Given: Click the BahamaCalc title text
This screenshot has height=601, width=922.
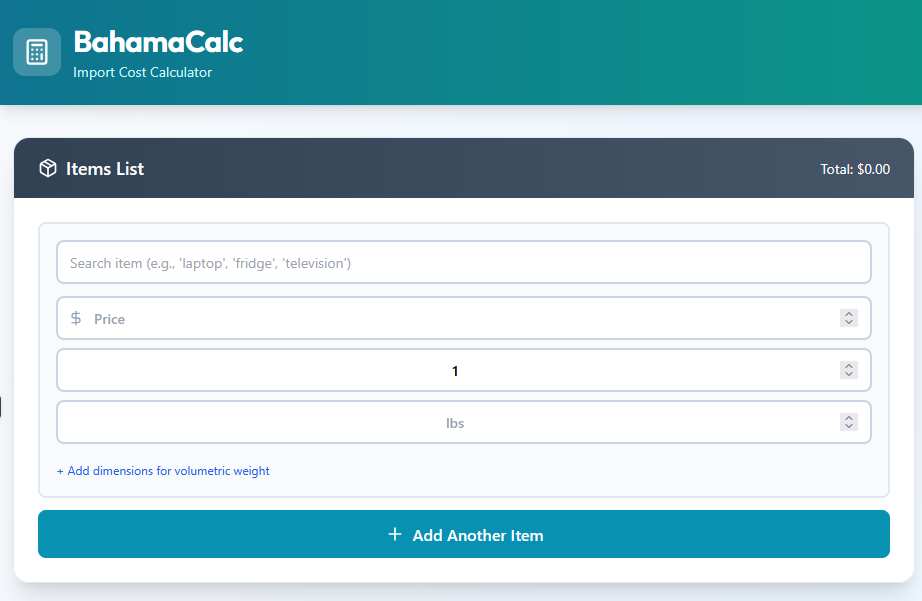Looking at the screenshot, I should coord(158,43).
